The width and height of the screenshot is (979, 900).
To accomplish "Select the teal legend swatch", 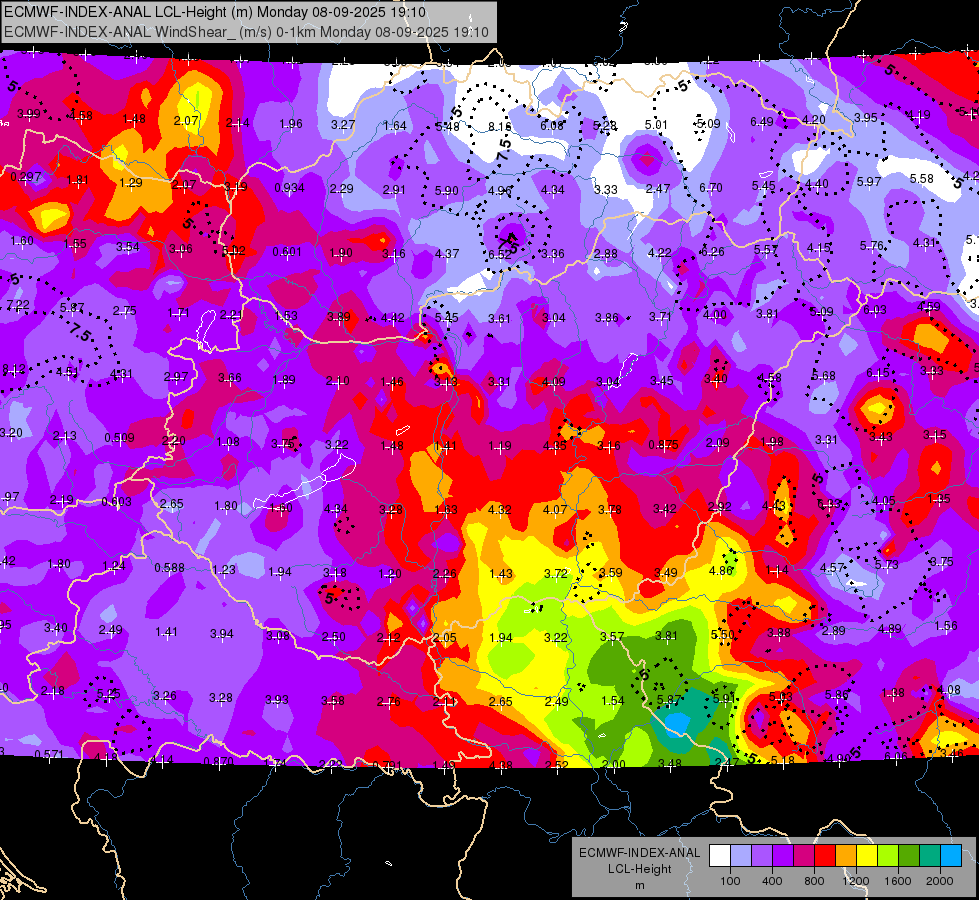I will tap(930, 855).
